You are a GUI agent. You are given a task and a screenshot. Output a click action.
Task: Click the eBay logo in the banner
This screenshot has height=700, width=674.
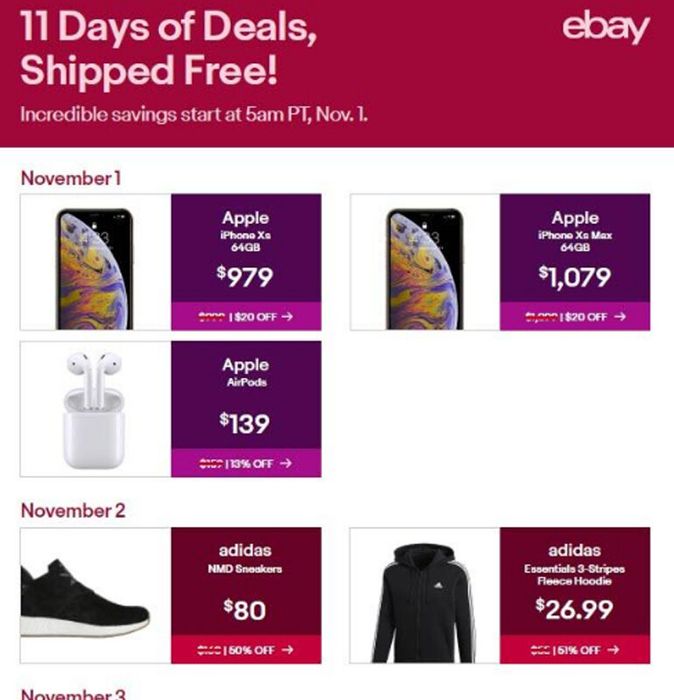coord(606,28)
